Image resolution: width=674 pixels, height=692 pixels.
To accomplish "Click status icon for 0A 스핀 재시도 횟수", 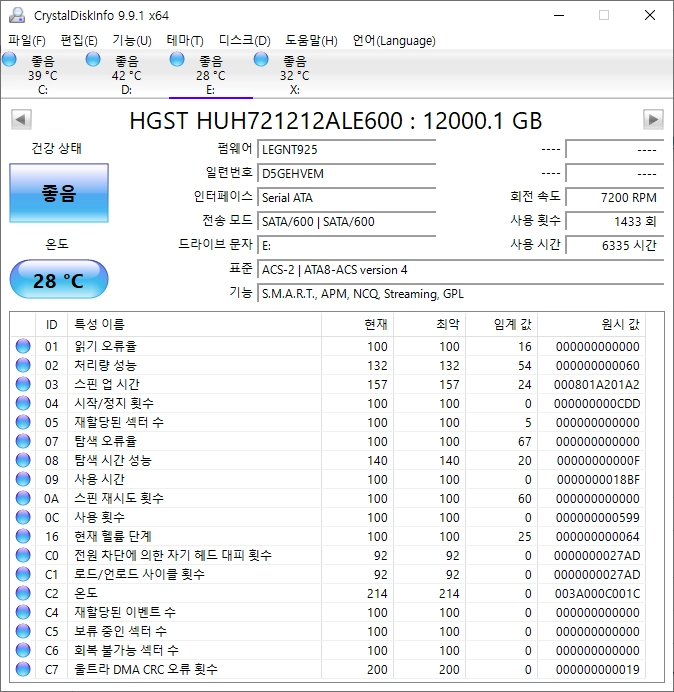I will 23,498.
